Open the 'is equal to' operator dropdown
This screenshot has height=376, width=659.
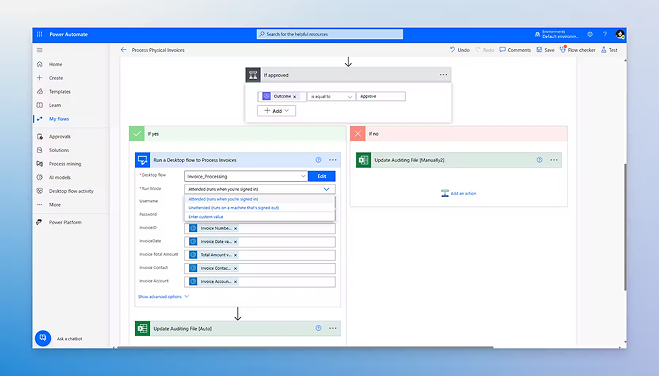[331, 97]
